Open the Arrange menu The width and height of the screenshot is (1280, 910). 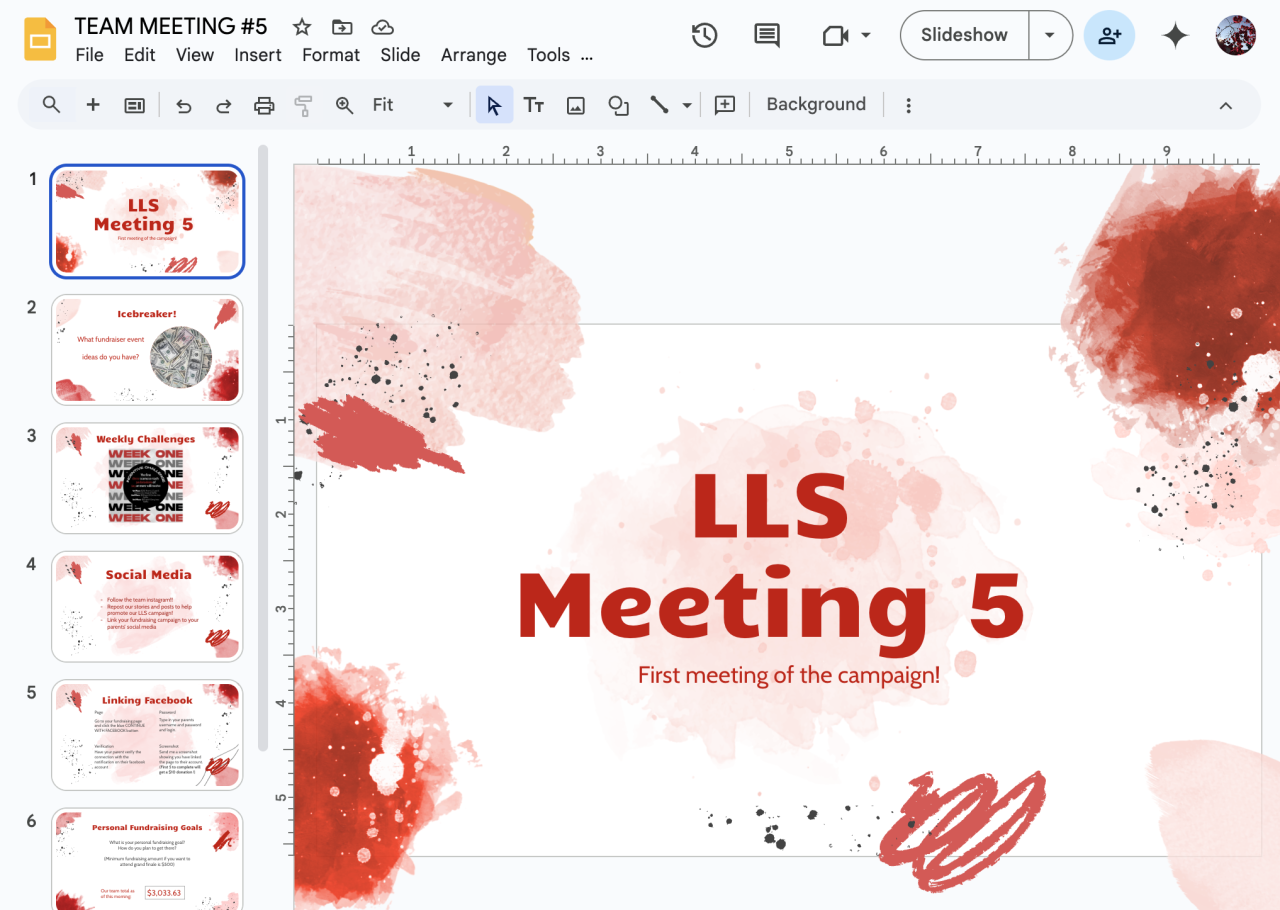point(473,55)
